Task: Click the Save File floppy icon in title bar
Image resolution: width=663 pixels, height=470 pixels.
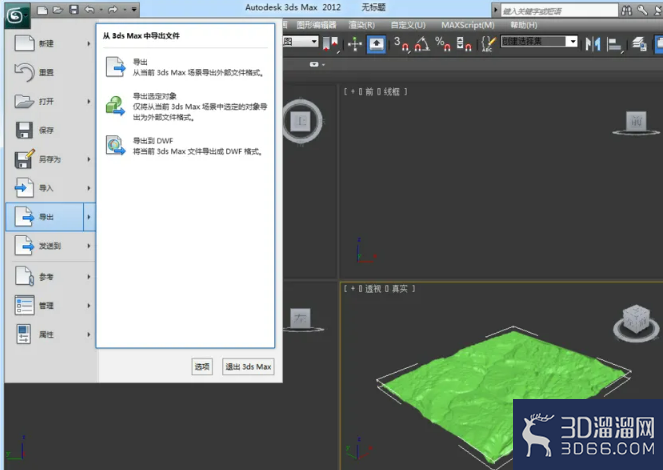Action: click(74, 9)
